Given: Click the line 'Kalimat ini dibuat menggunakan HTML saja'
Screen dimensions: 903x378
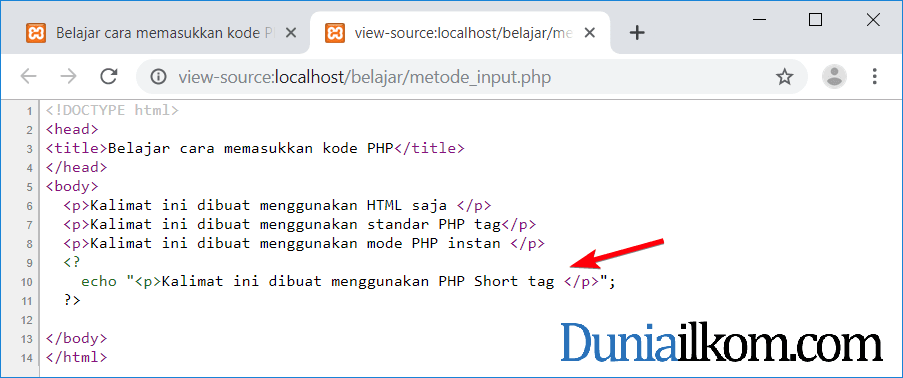Looking at the screenshot, I should tap(278, 205).
